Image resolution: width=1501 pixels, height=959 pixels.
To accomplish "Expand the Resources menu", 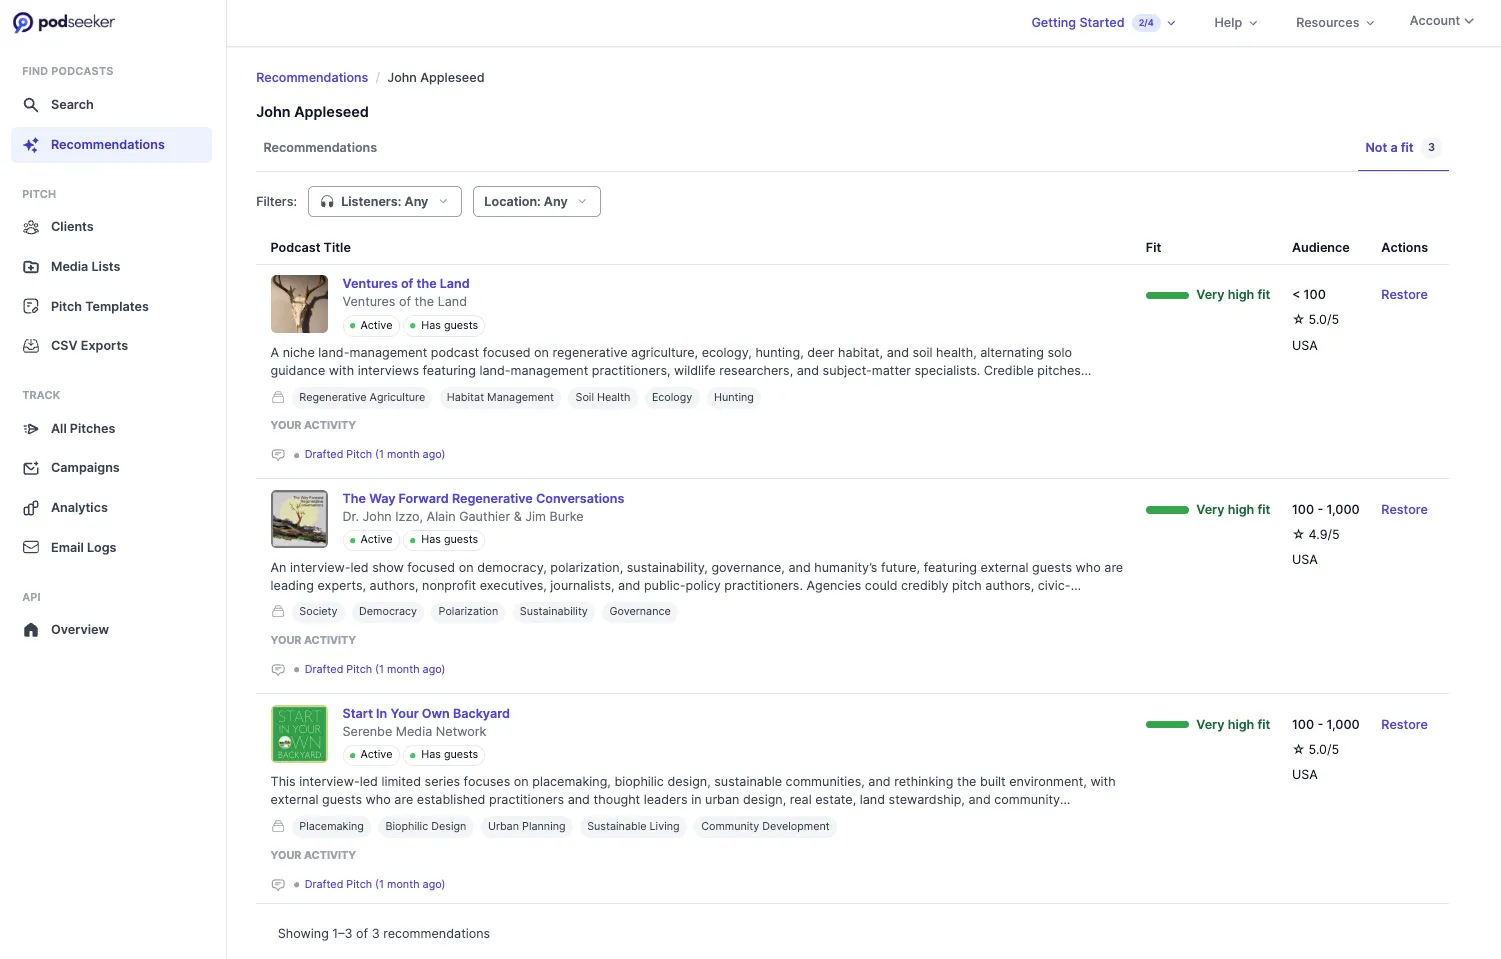I will tap(1335, 23).
